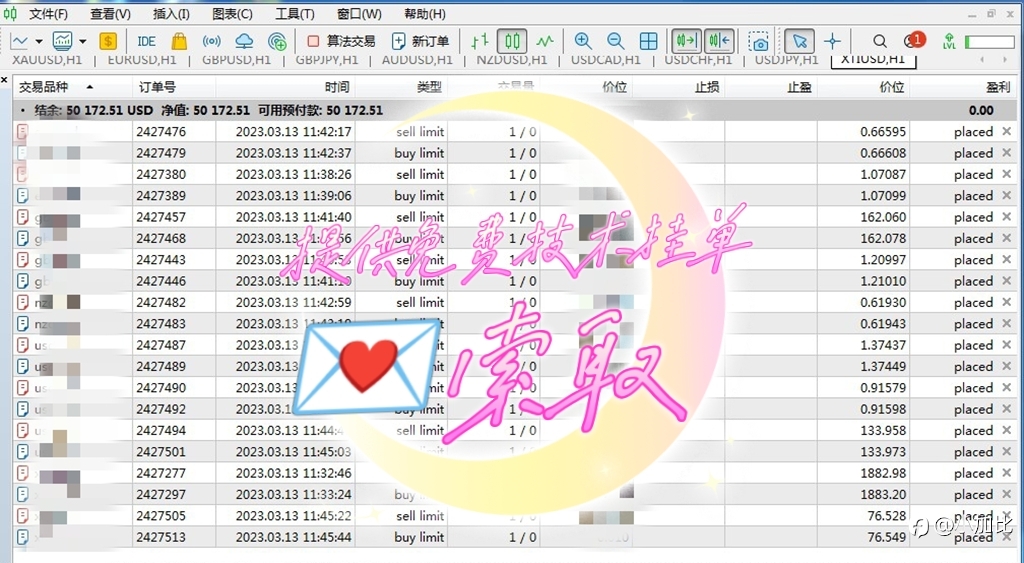Expand the chart template dropdown arrow
Viewport: 1024px width, 563px height.
click(83, 41)
